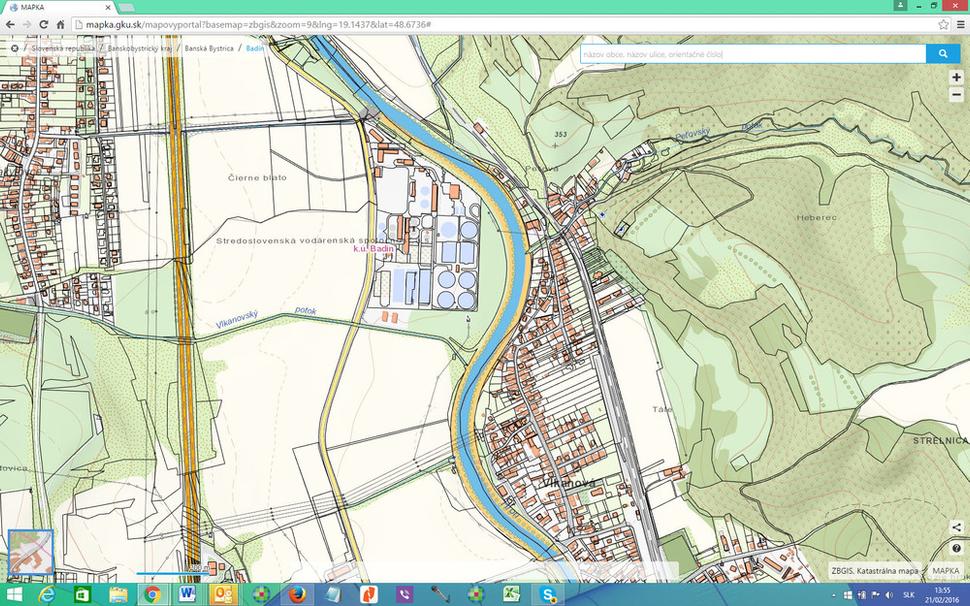
Task: Open Microsoft Word from the taskbar
Action: point(187,594)
